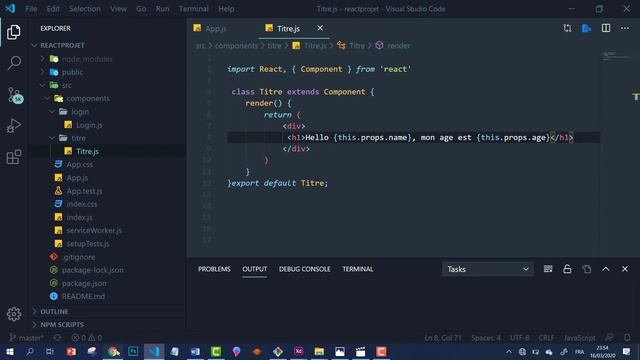Switch to the App.js editor tab
The width and height of the screenshot is (640, 360).
[215, 28]
